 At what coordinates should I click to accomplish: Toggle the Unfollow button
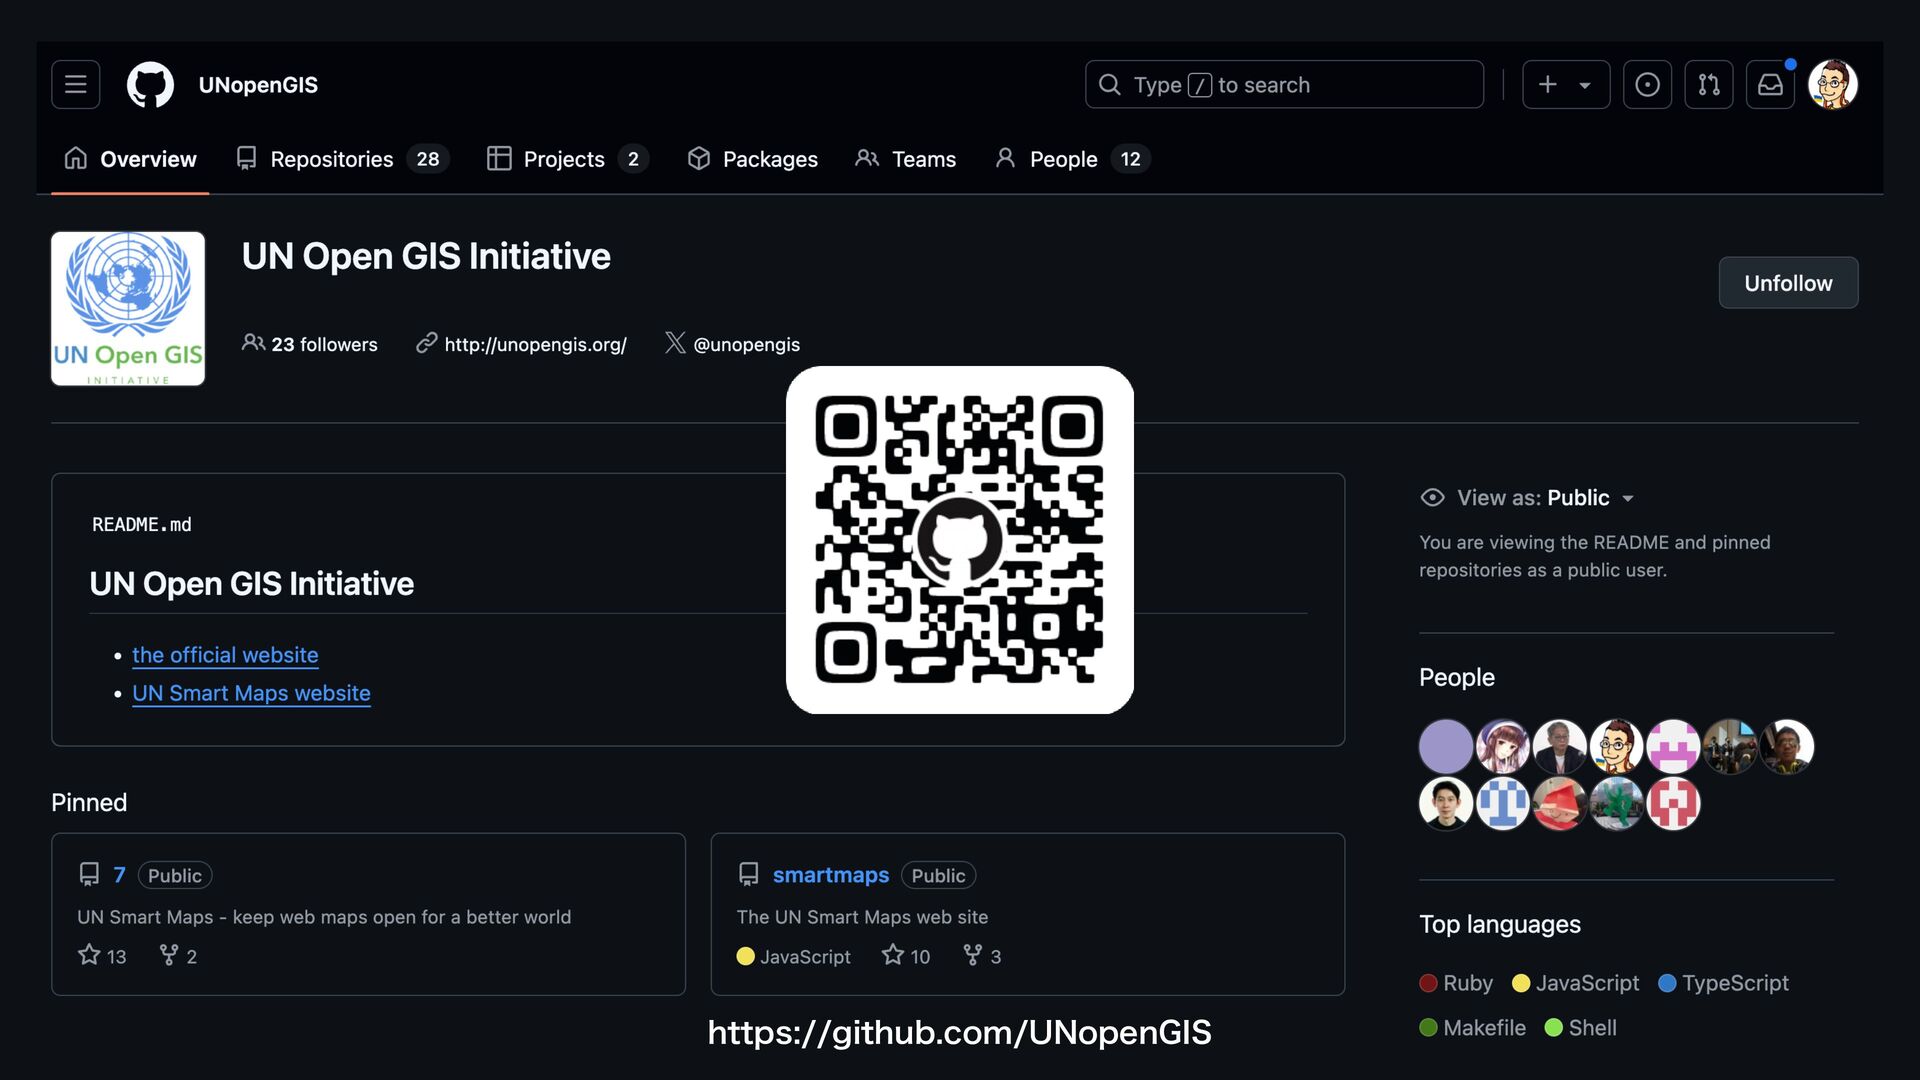coord(1788,283)
